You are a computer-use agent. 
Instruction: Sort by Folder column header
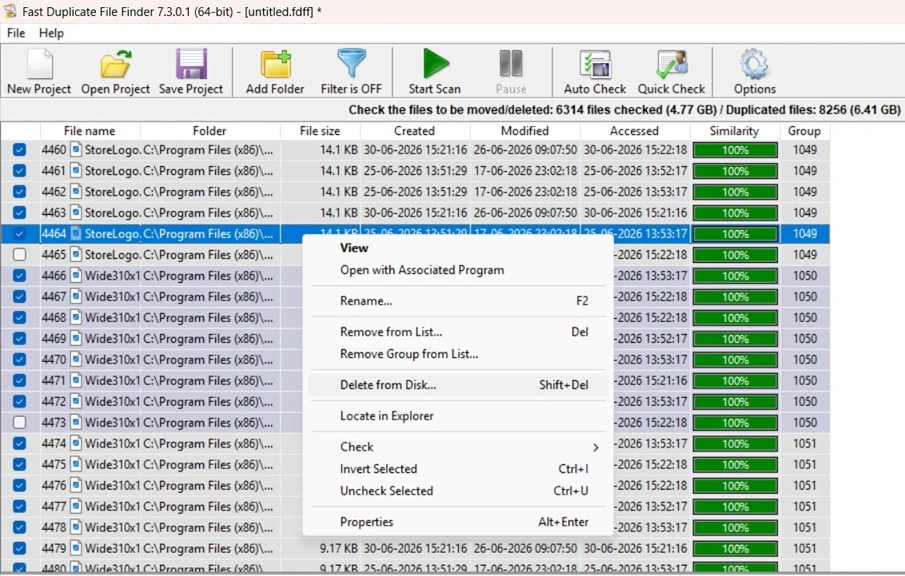[x=210, y=131]
